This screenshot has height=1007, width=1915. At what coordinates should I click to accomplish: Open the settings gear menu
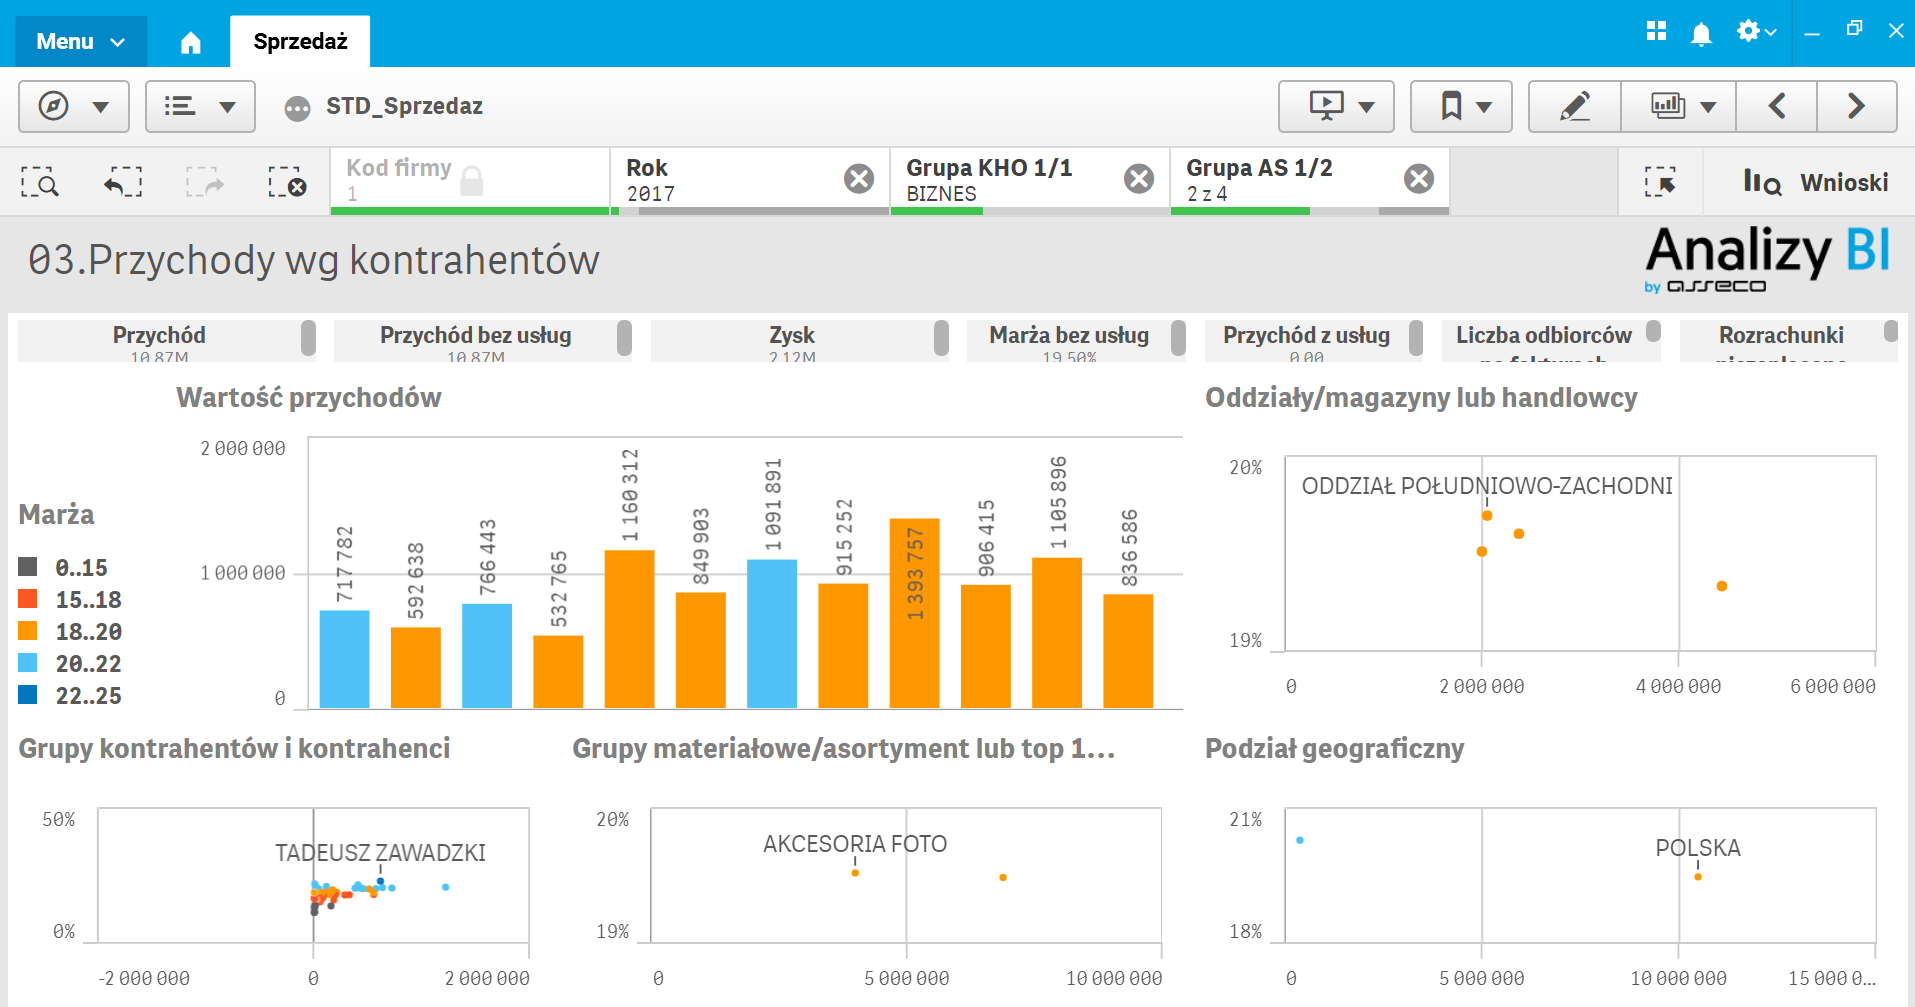point(1755,31)
